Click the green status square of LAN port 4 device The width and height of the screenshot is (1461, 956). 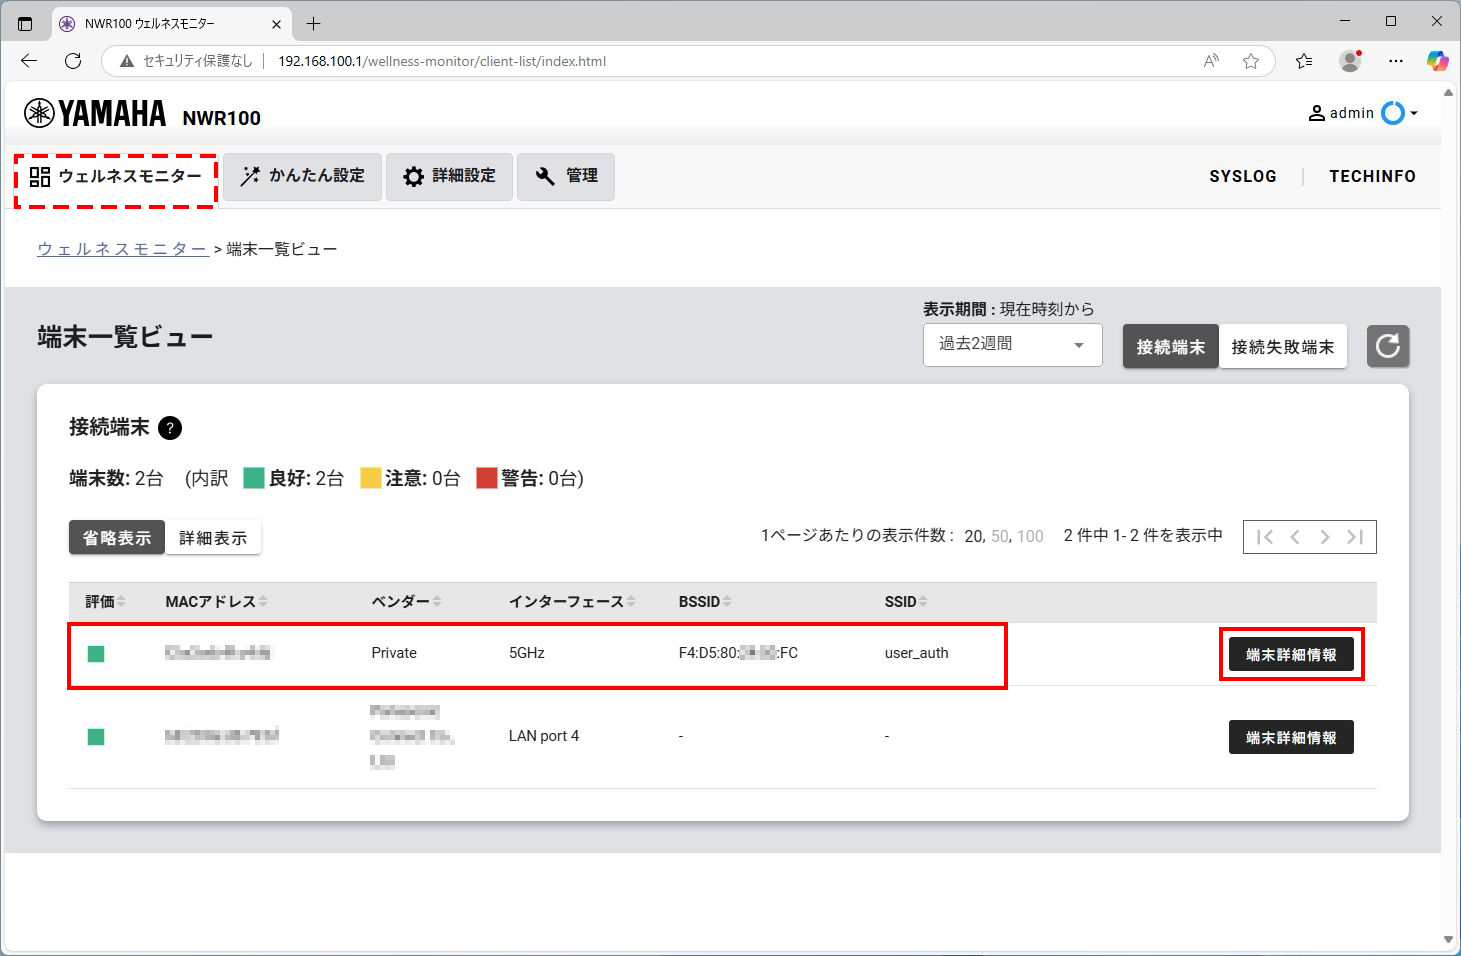point(96,737)
